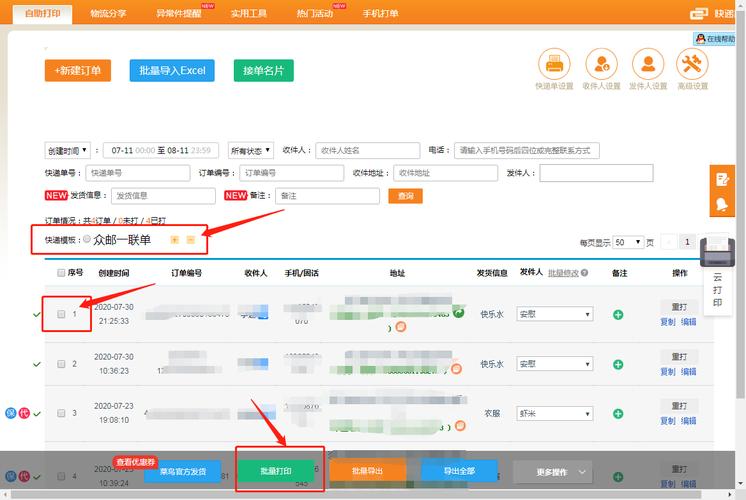Open 收件人设置 recipient settings icon
This screenshot has width=746, height=500.
coord(600,65)
